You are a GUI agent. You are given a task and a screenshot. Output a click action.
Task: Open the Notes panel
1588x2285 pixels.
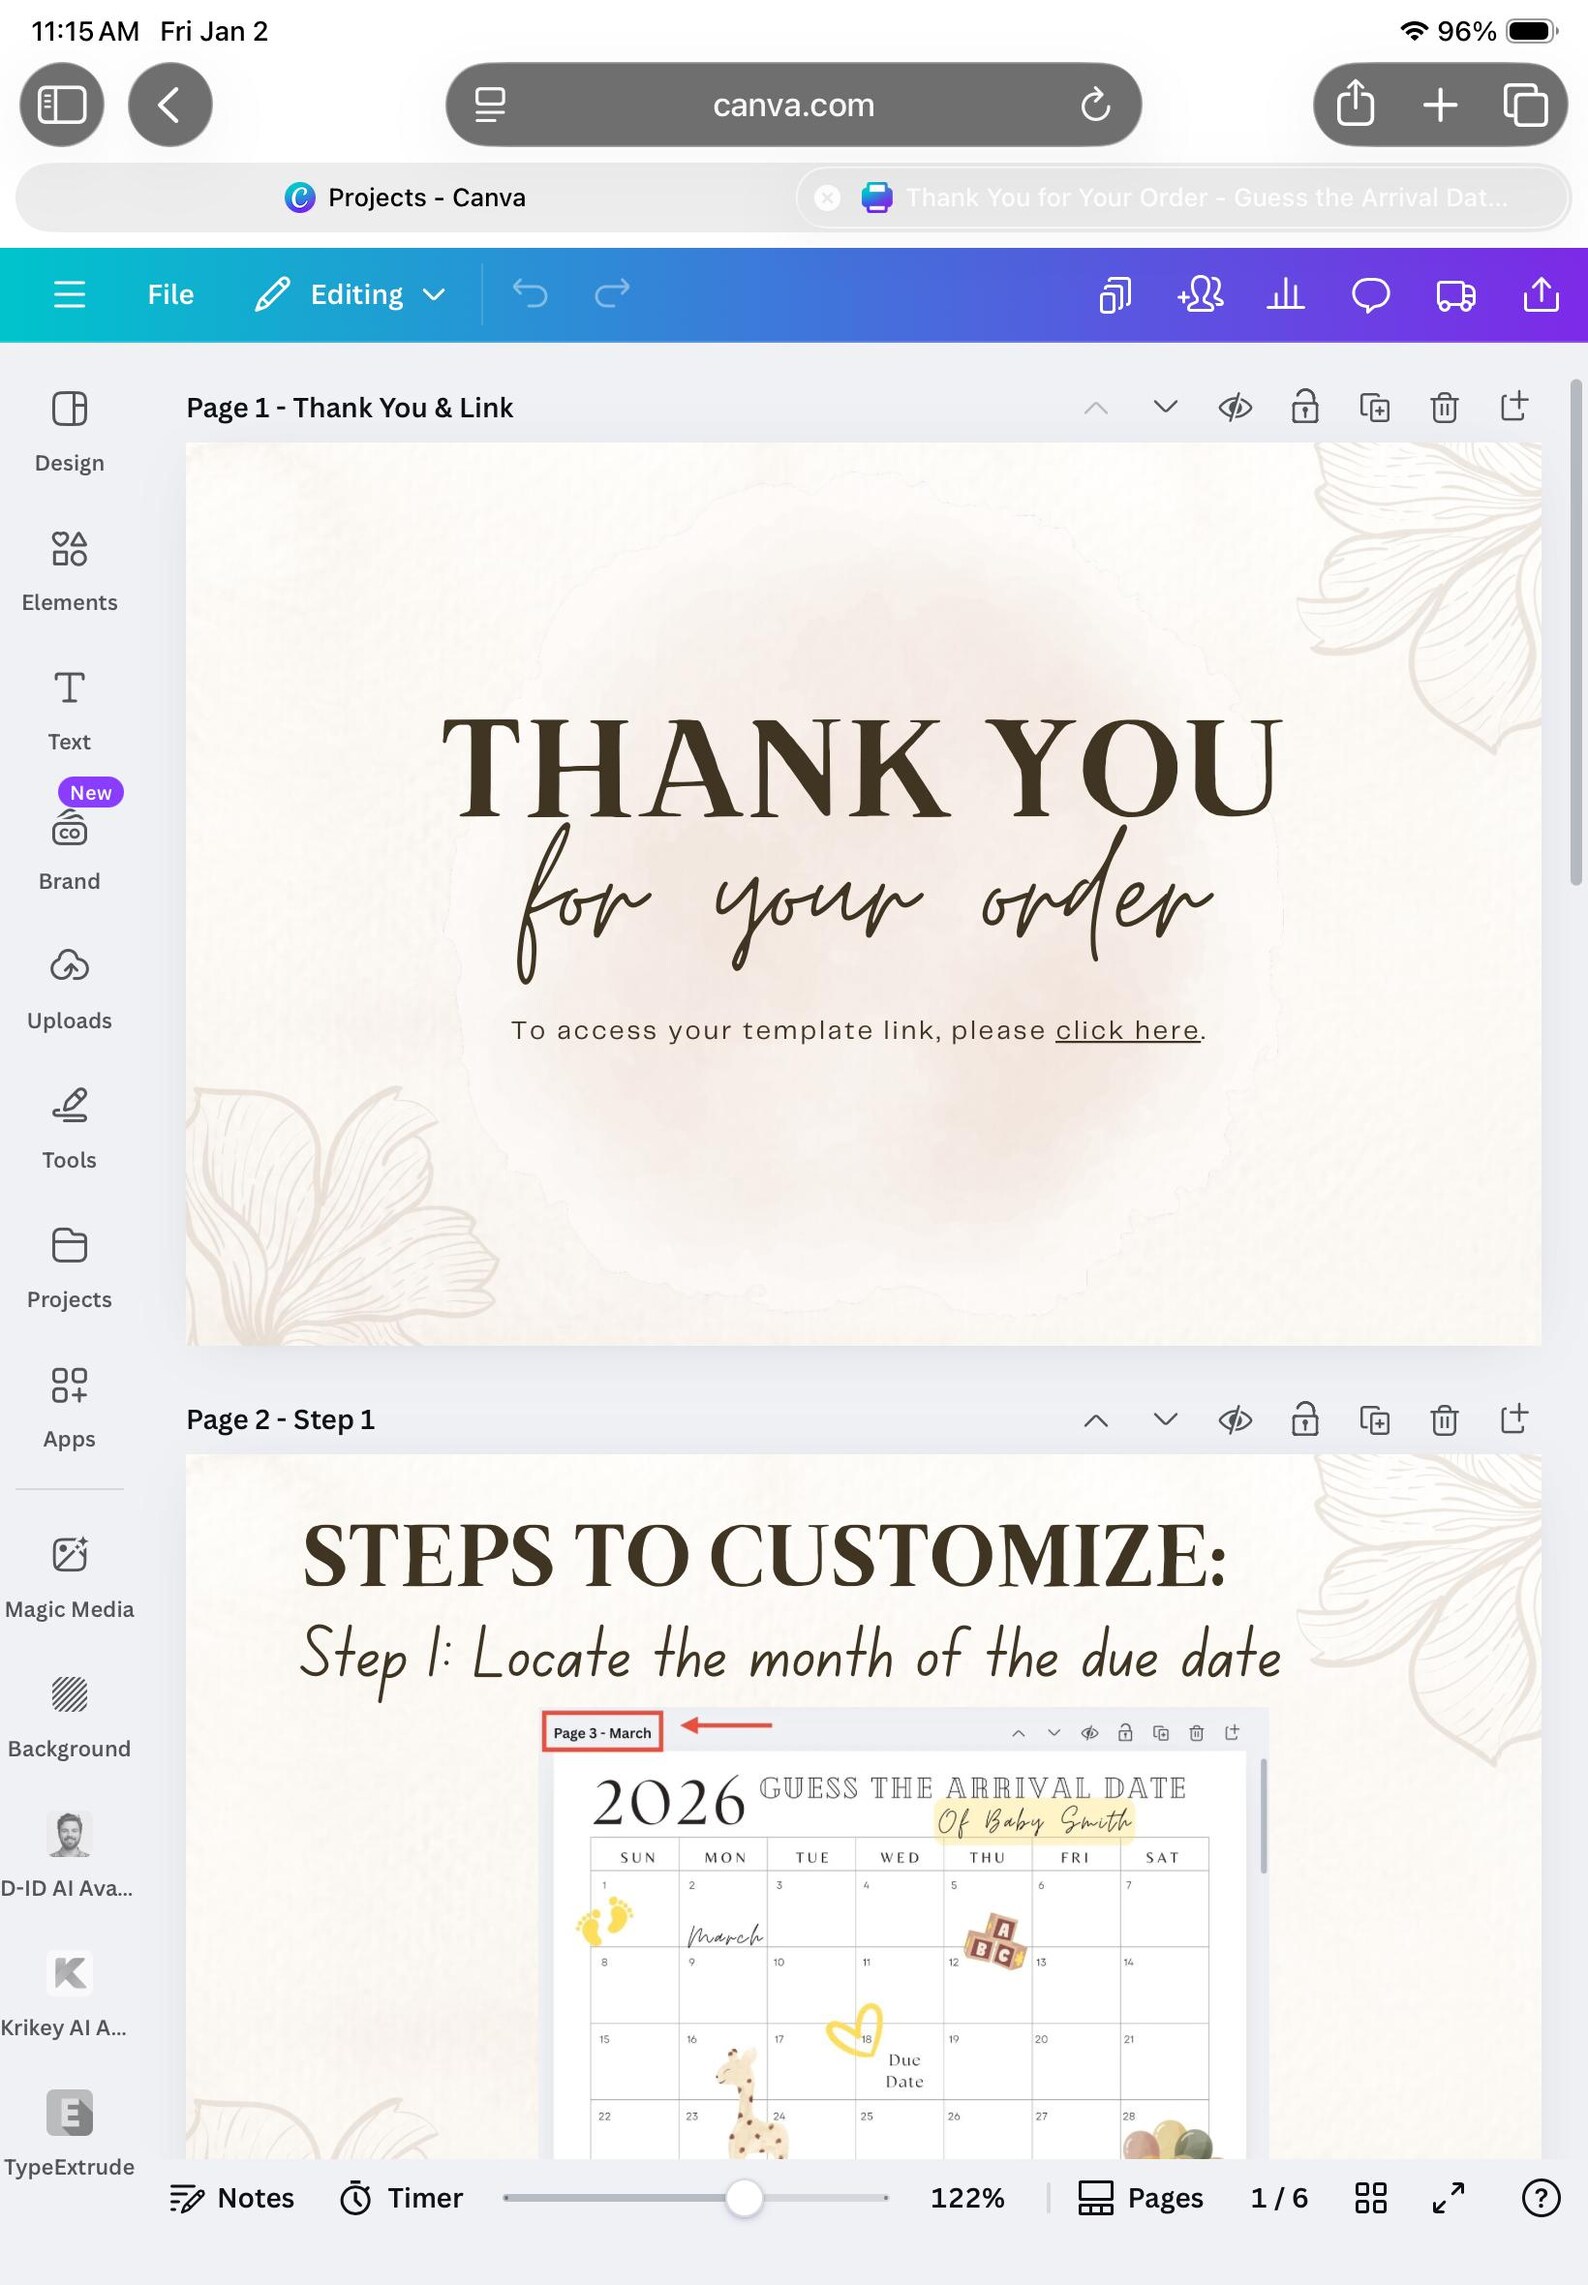tap(232, 2198)
